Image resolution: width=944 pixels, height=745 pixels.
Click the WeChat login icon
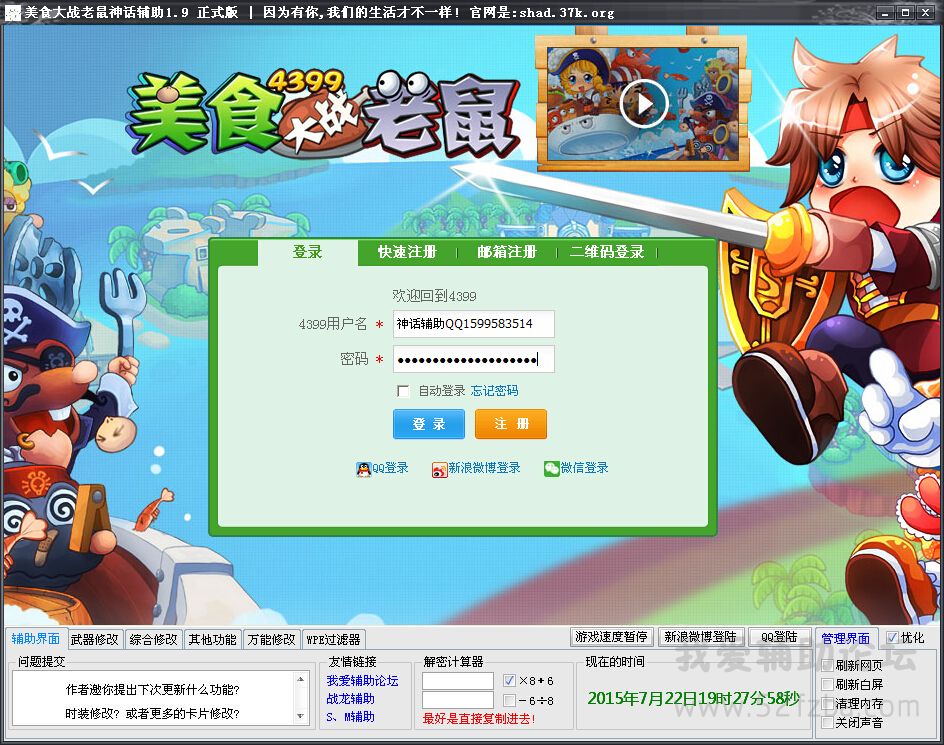pyautogui.click(x=551, y=469)
